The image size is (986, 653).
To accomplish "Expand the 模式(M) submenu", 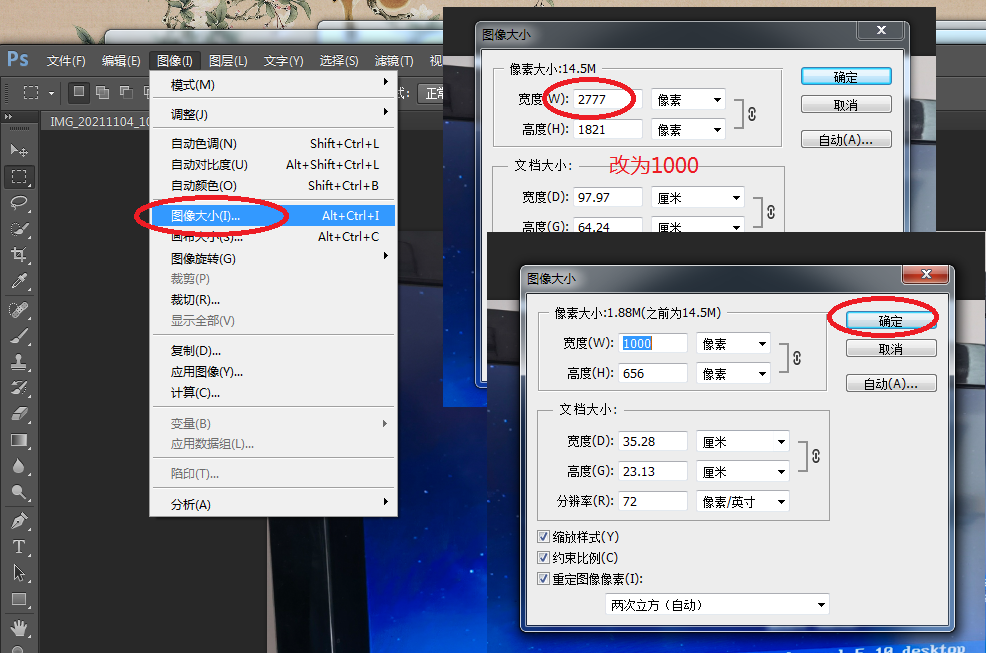I will [274, 84].
